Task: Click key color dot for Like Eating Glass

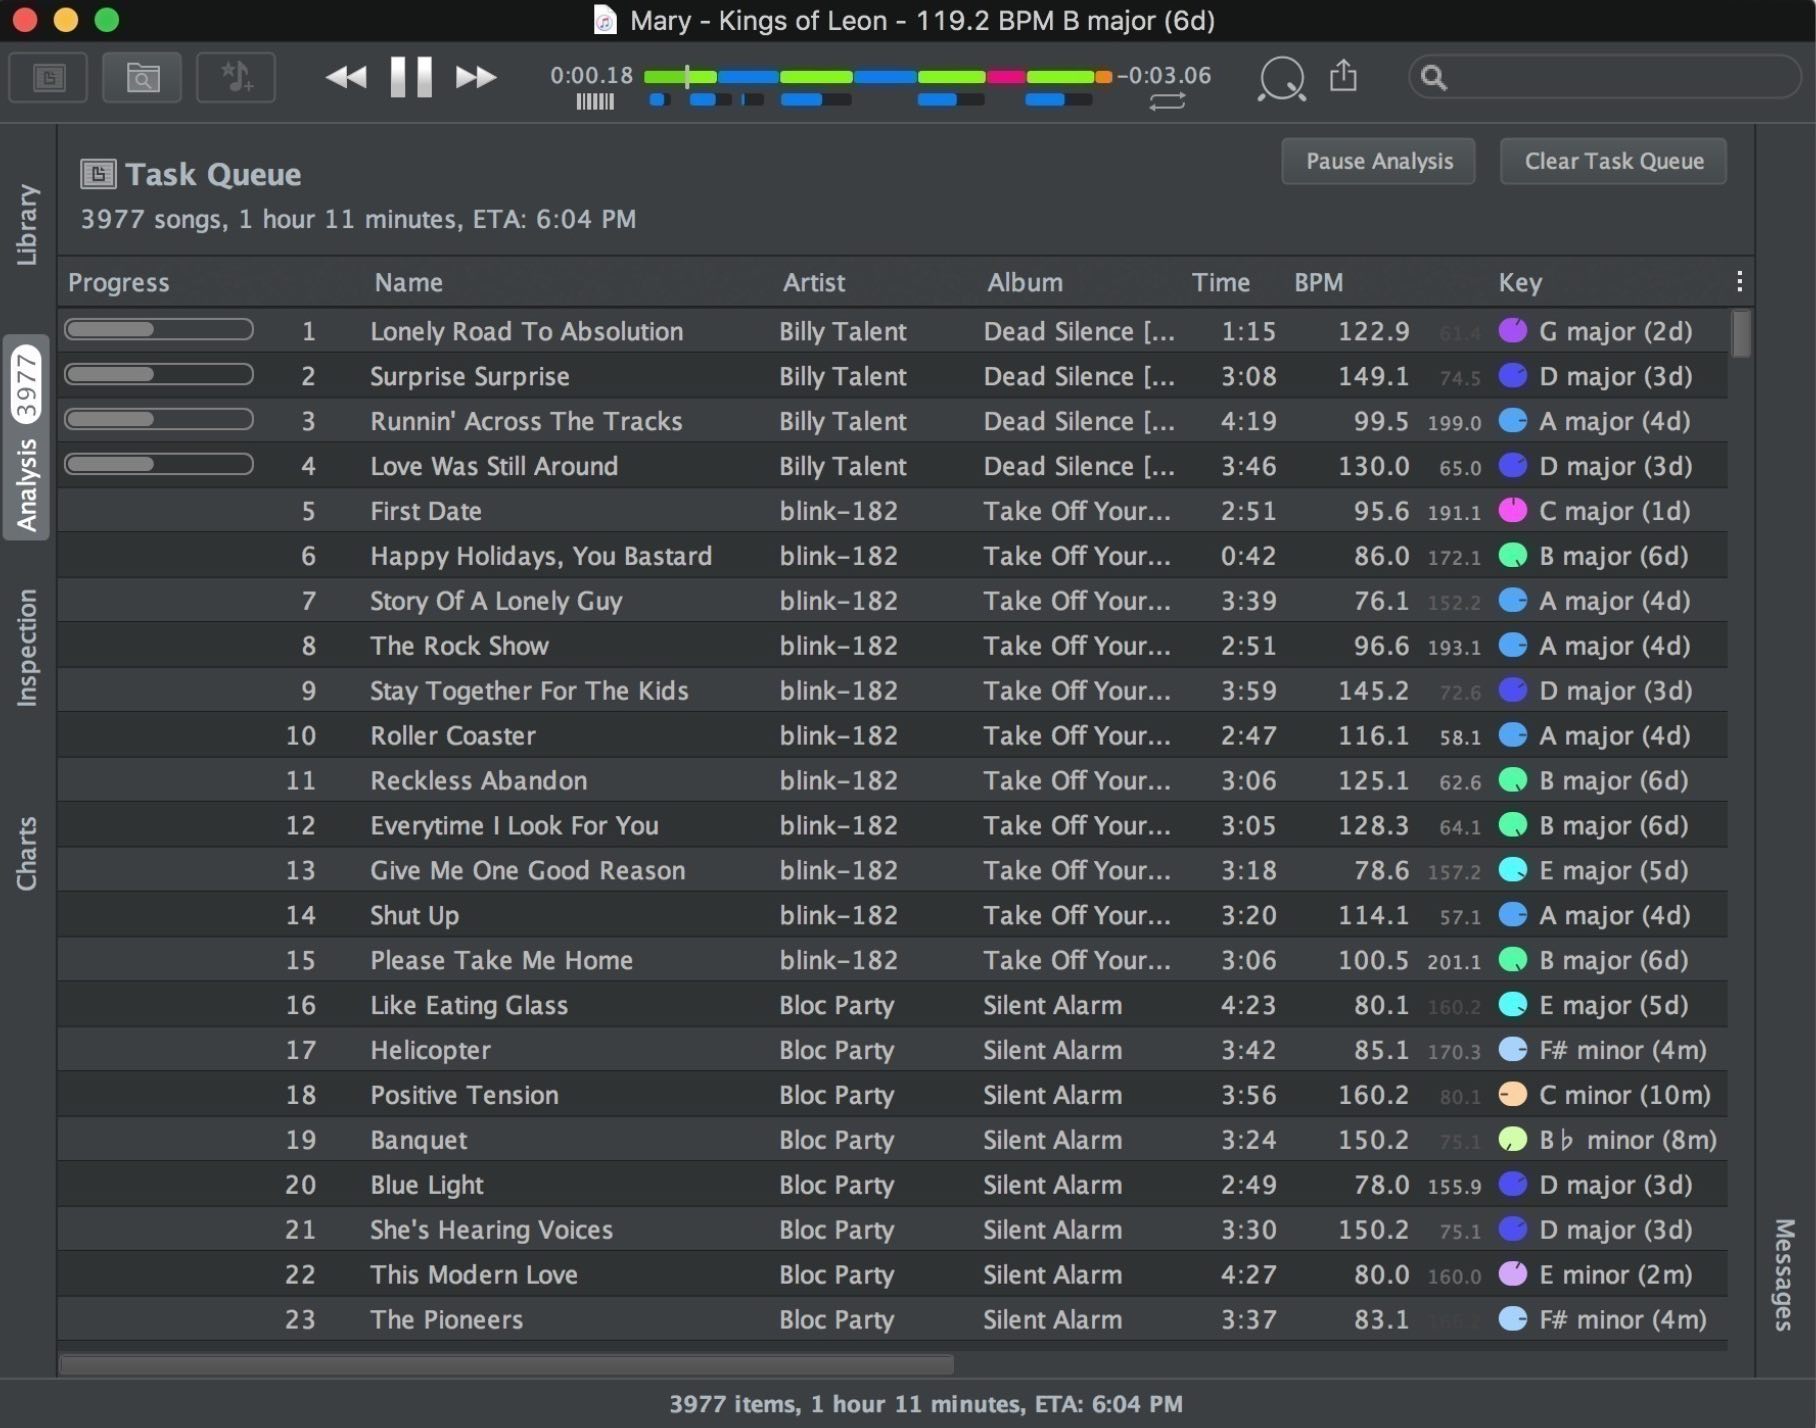Action: (1513, 1004)
